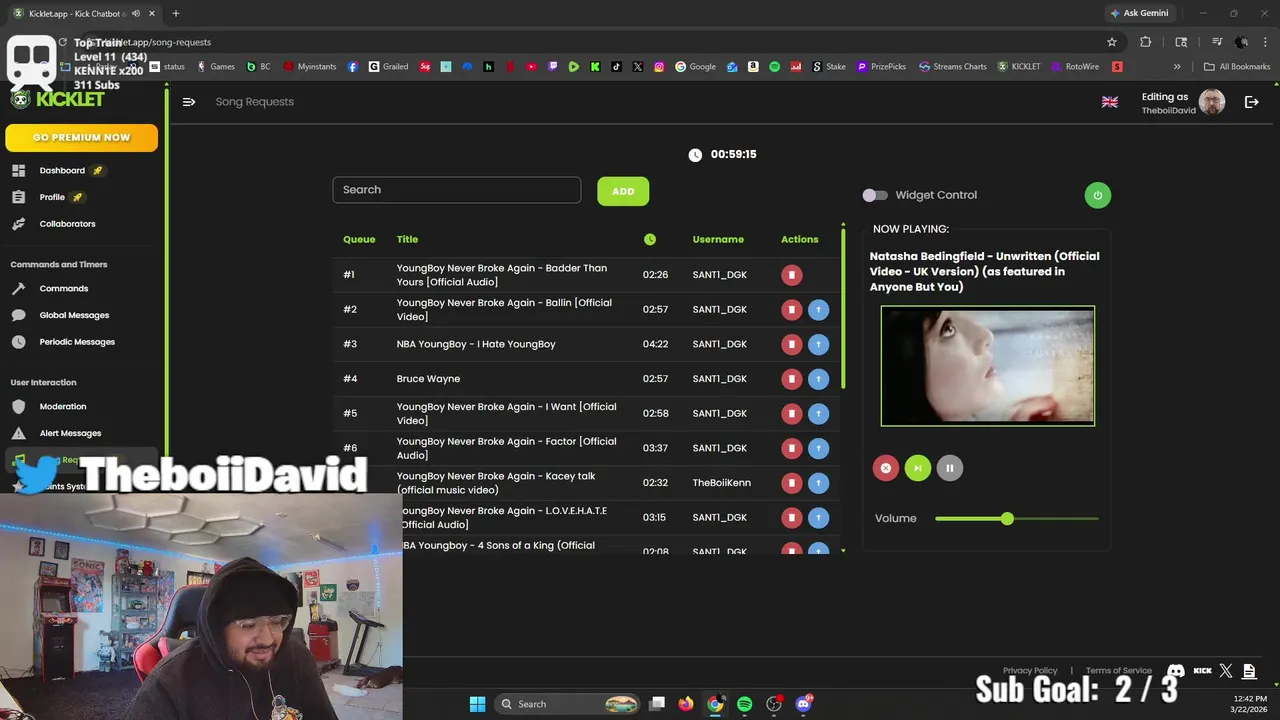The width and height of the screenshot is (1280, 720).
Task: Open the RotoWire bookmark
Action: pos(1074,67)
